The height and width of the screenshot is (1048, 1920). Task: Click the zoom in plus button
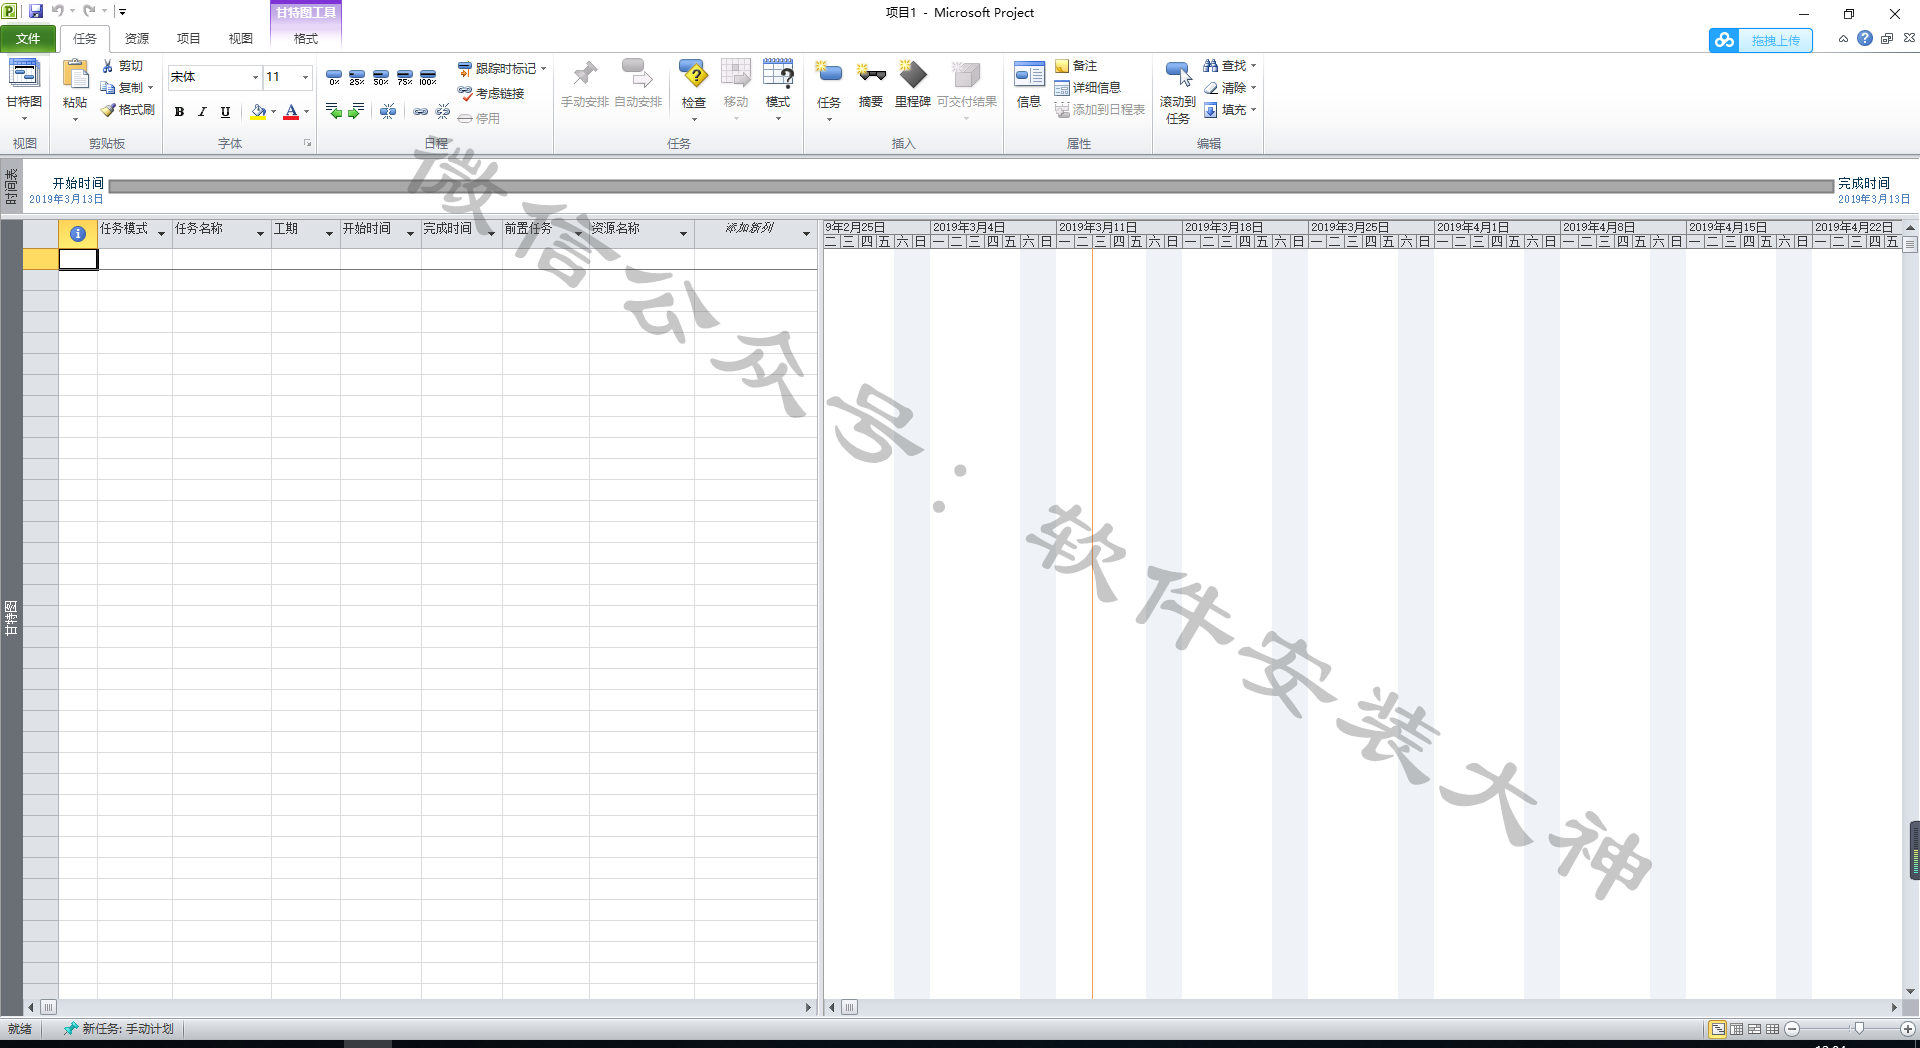1908,1029
